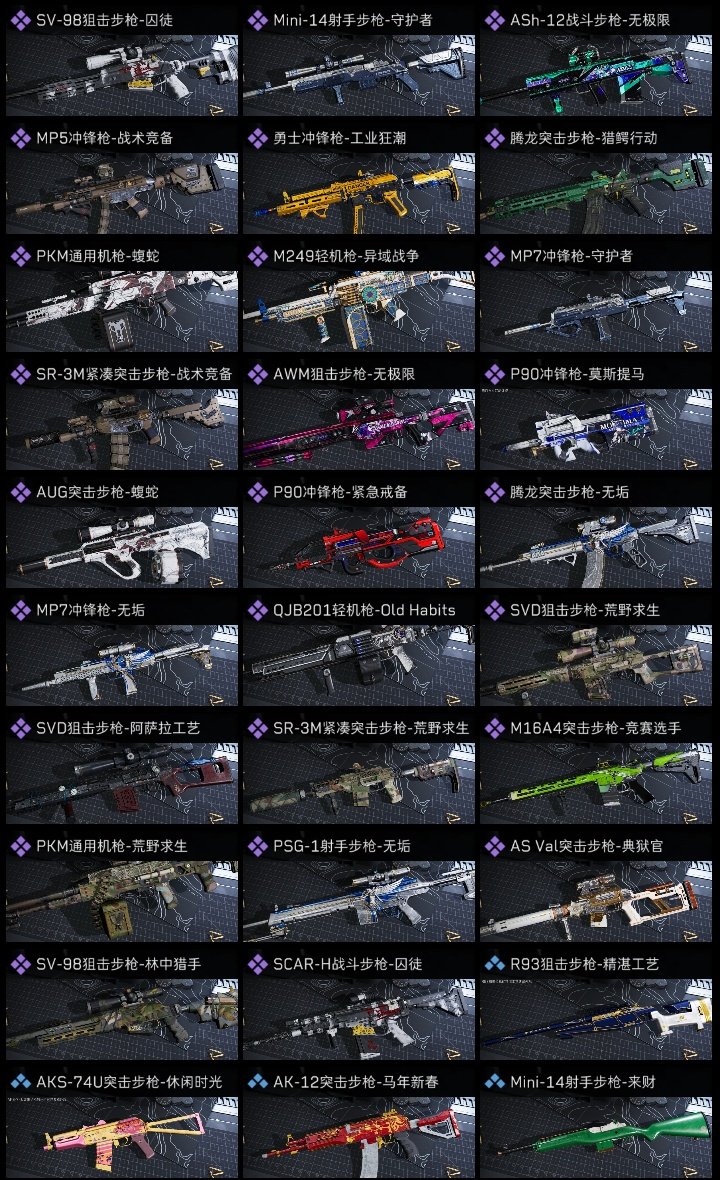Screen dimensions: 720x1180
Task: Select the yellow 勇士冲锋枪-工业狂潮 skin image
Action: 359,194
